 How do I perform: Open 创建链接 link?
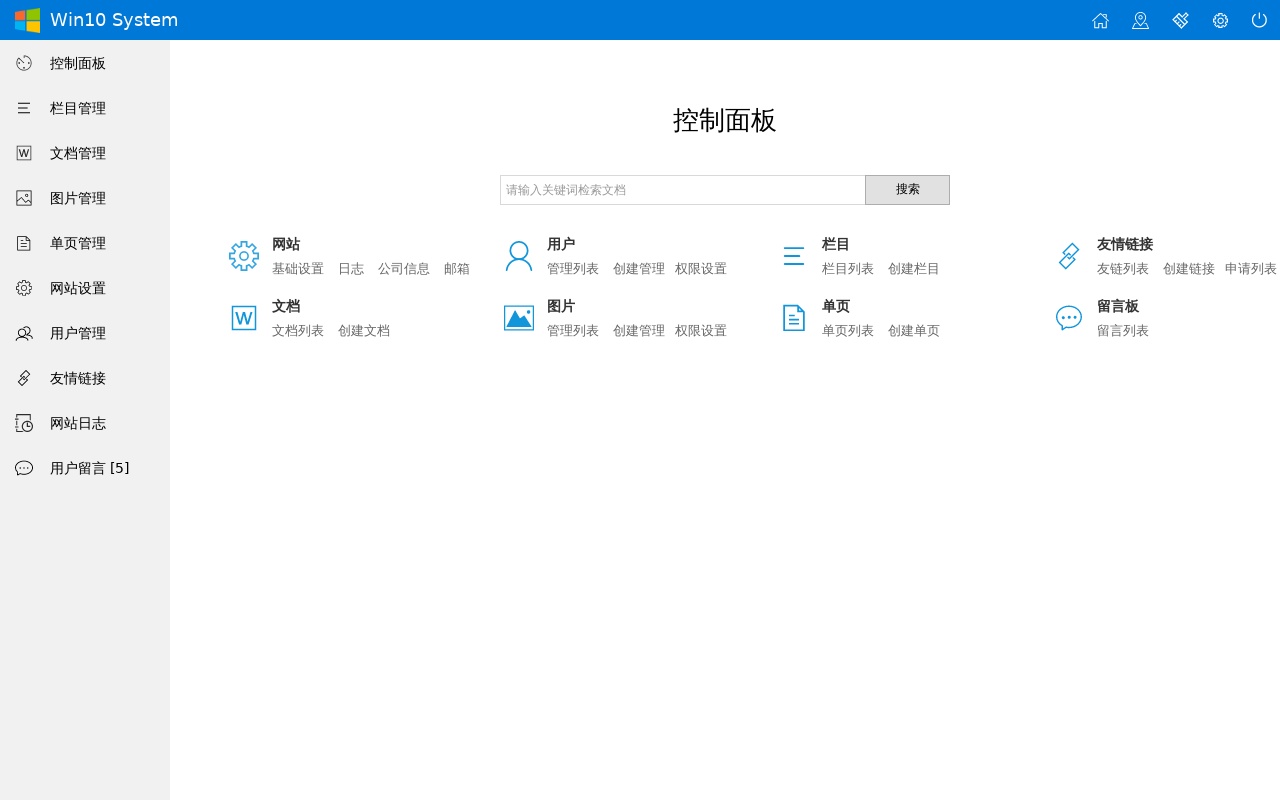(1189, 269)
